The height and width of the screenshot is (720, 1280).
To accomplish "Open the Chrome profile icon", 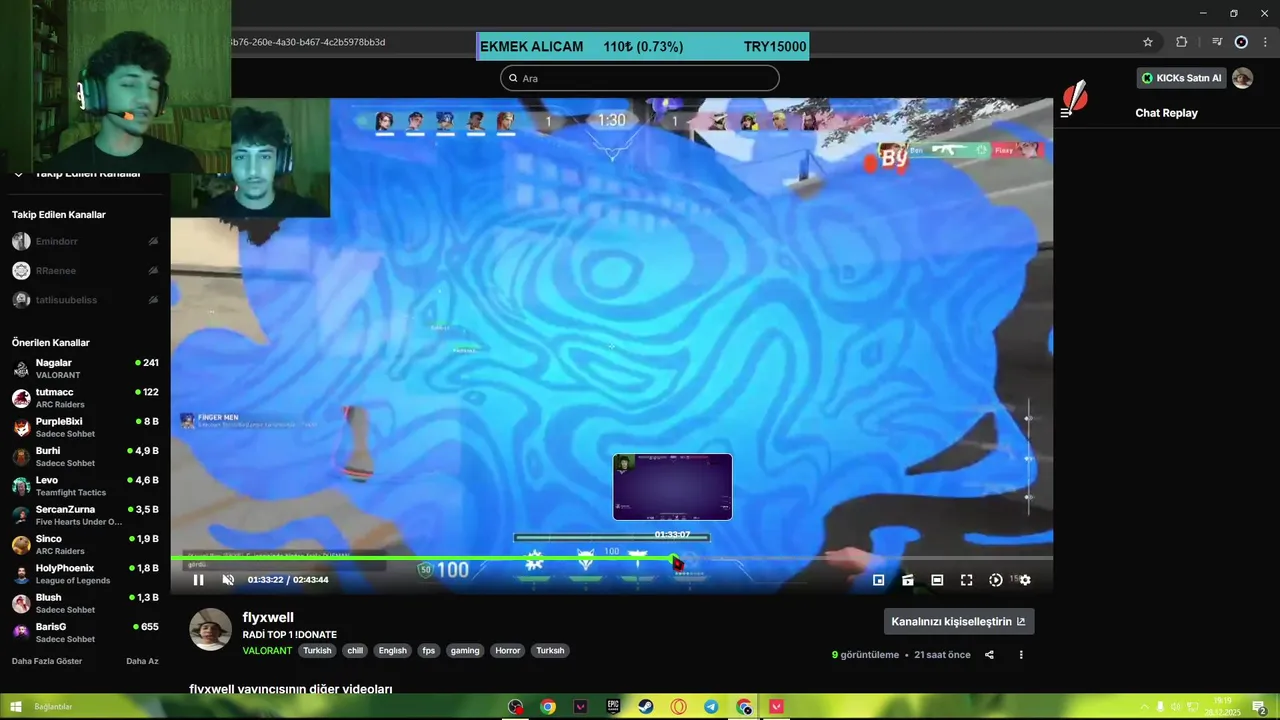I will (1241, 42).
